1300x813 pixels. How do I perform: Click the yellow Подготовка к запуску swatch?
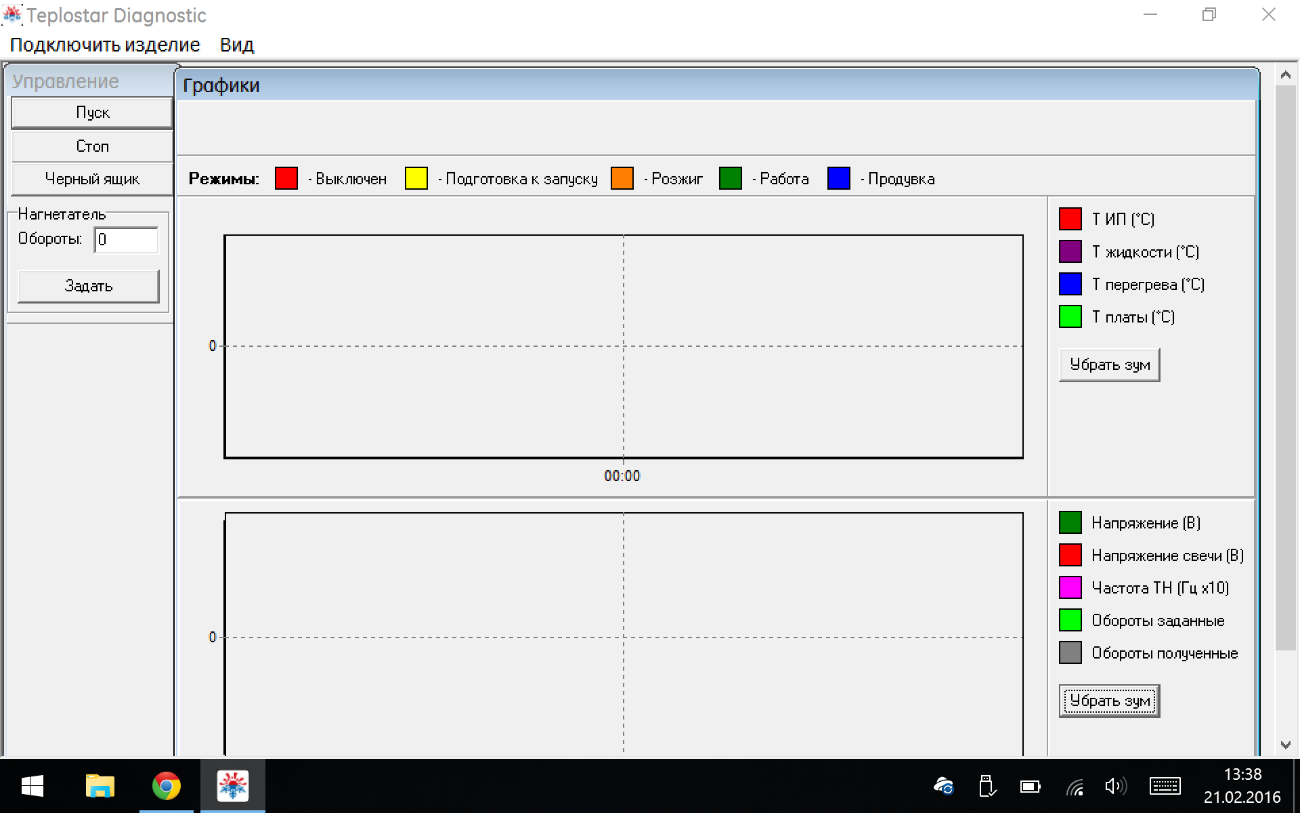tap(416, 179)
